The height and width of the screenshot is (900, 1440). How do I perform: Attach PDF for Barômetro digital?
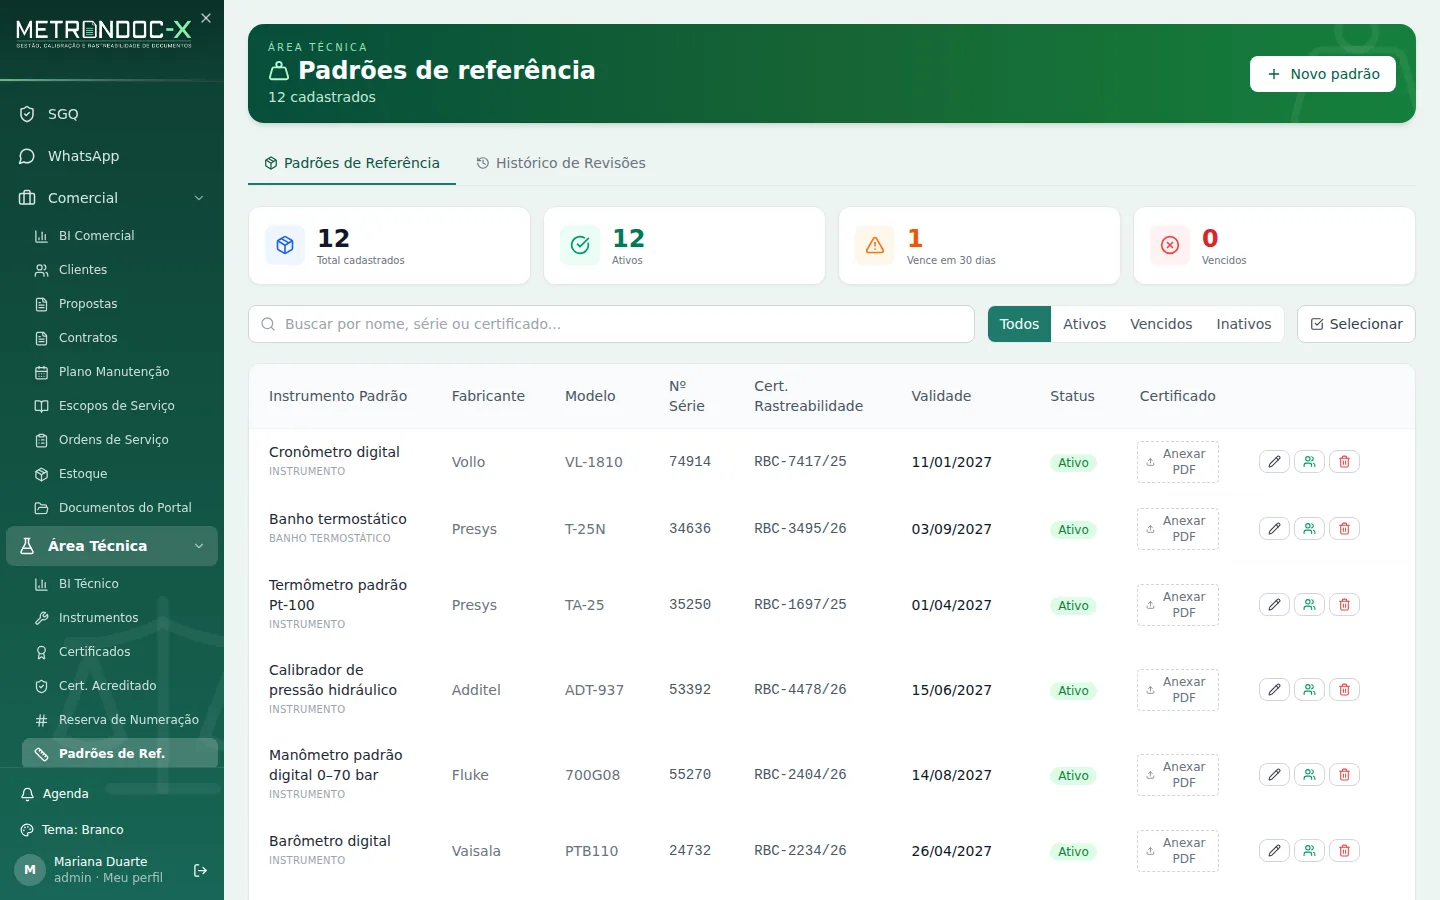1178,851
